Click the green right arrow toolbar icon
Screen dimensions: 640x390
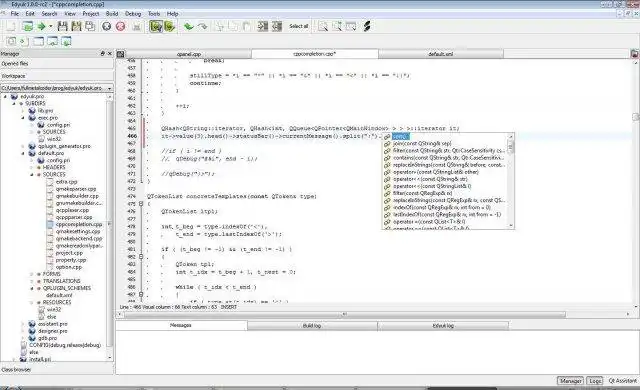click(x=41, y=27)
